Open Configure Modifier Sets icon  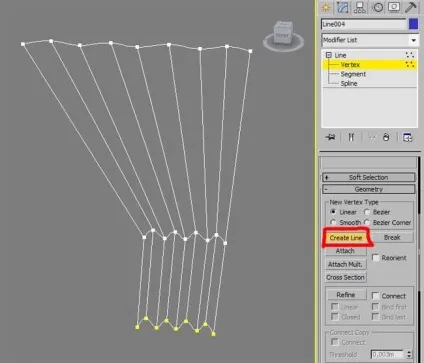407,137
